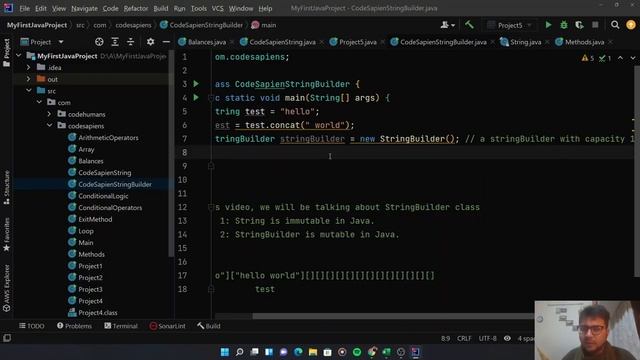Open the File menu
This screenshot has width=640, height=360.
click(24, 8)
